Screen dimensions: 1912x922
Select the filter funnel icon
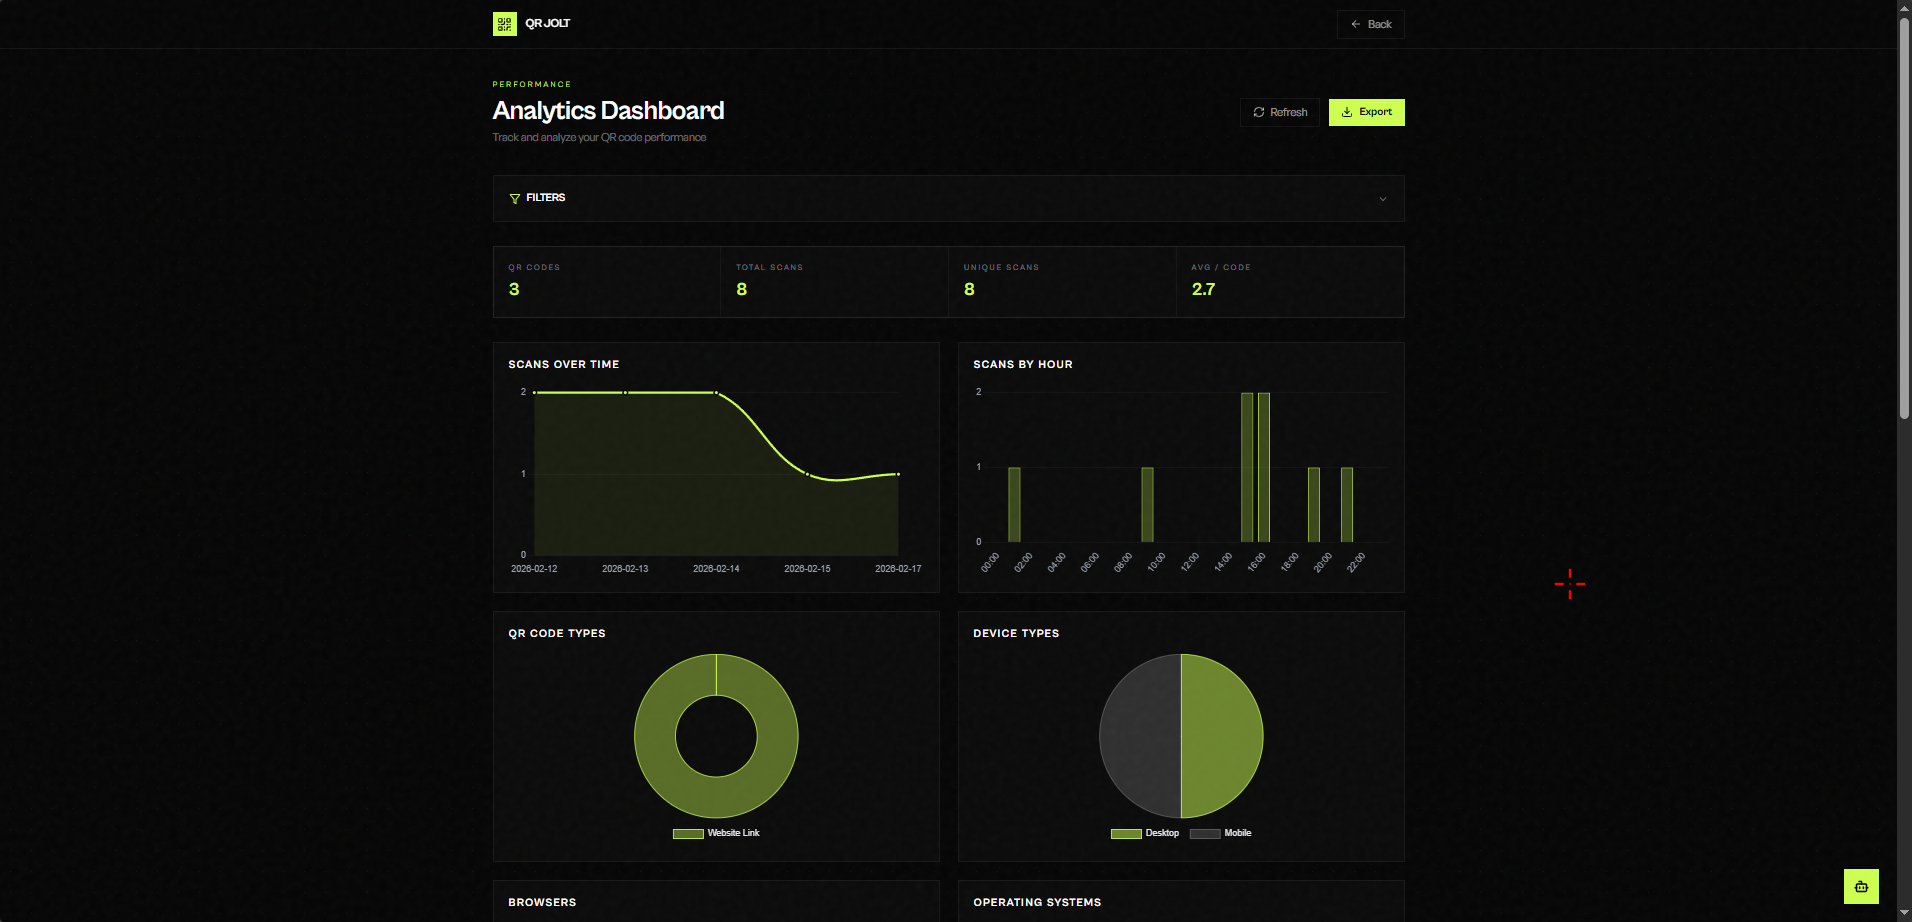tap(514, 198)
